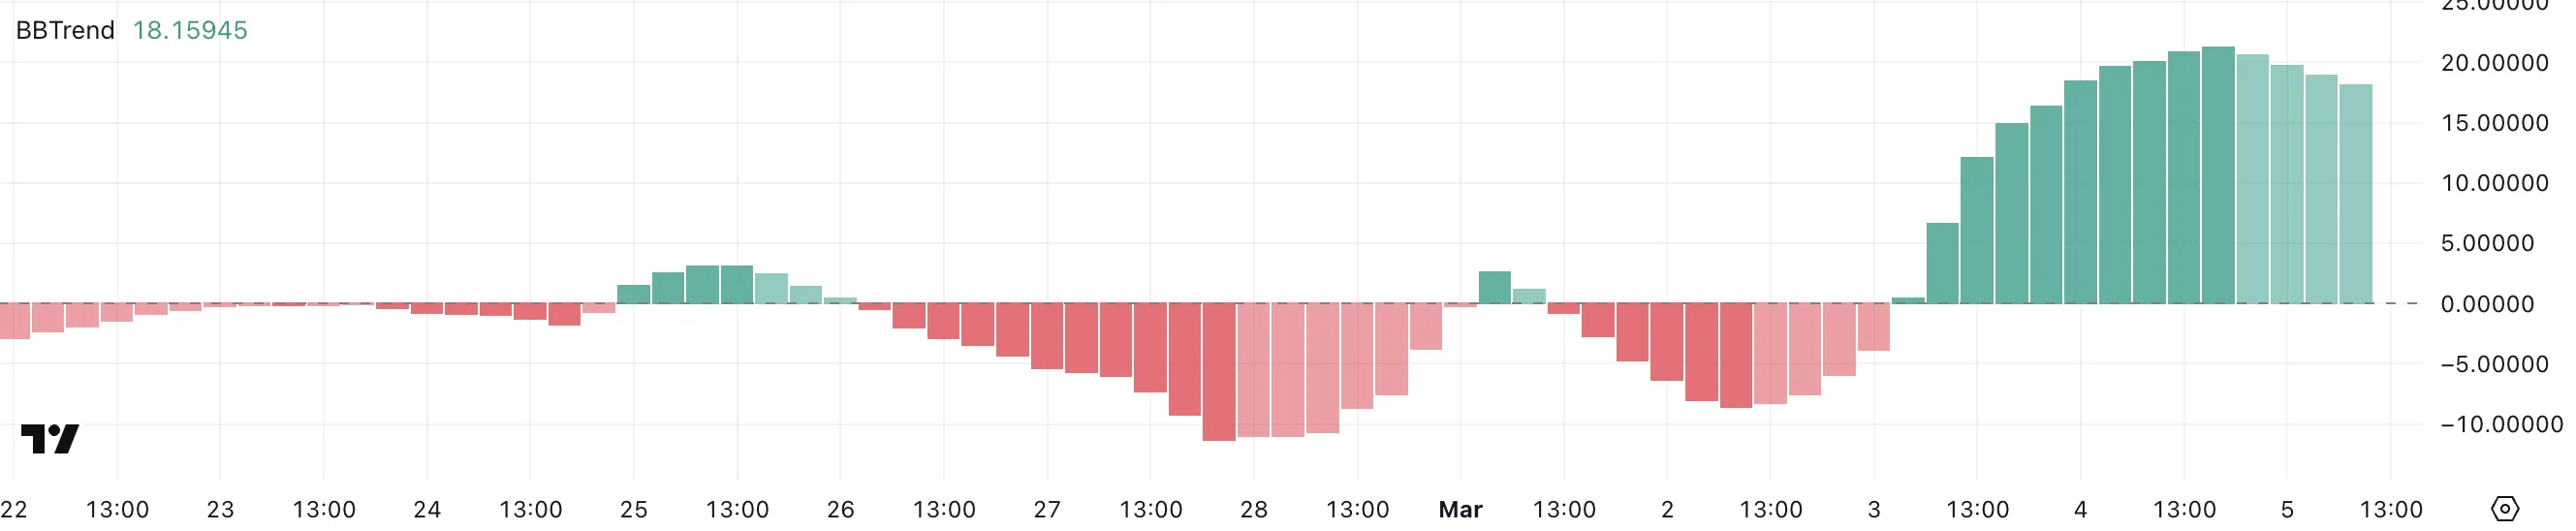This screenshot has height=531, width=2576.
Task: Click the 10.00000 price scale label
Action: 2494,183
